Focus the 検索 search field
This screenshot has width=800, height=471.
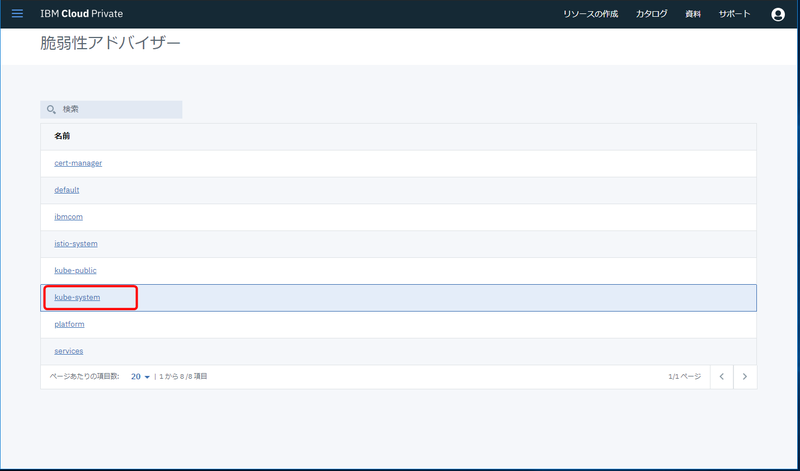[x=111, y=109]
